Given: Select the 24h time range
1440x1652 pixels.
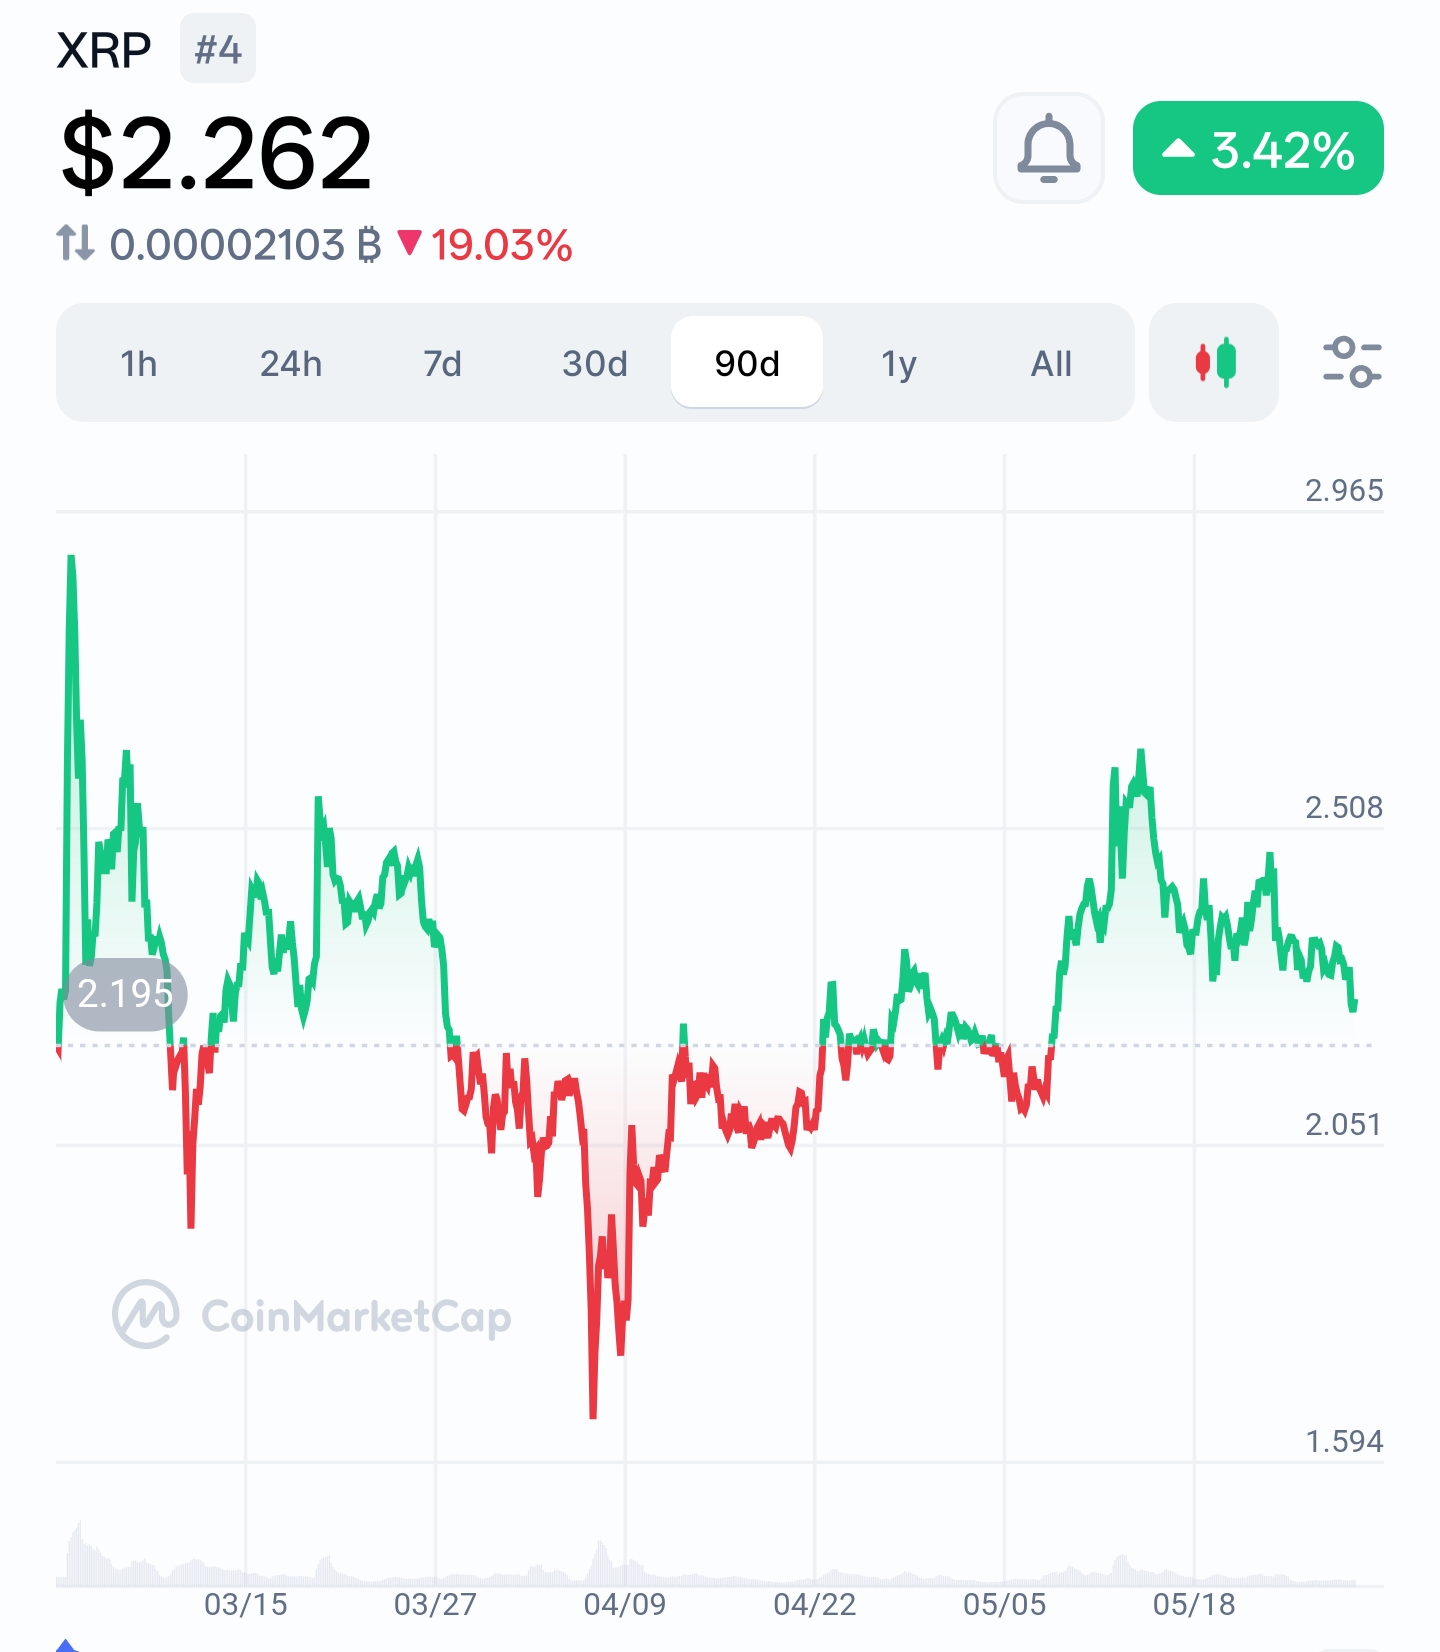Looking at the screenshot, I should pos(291,363).
